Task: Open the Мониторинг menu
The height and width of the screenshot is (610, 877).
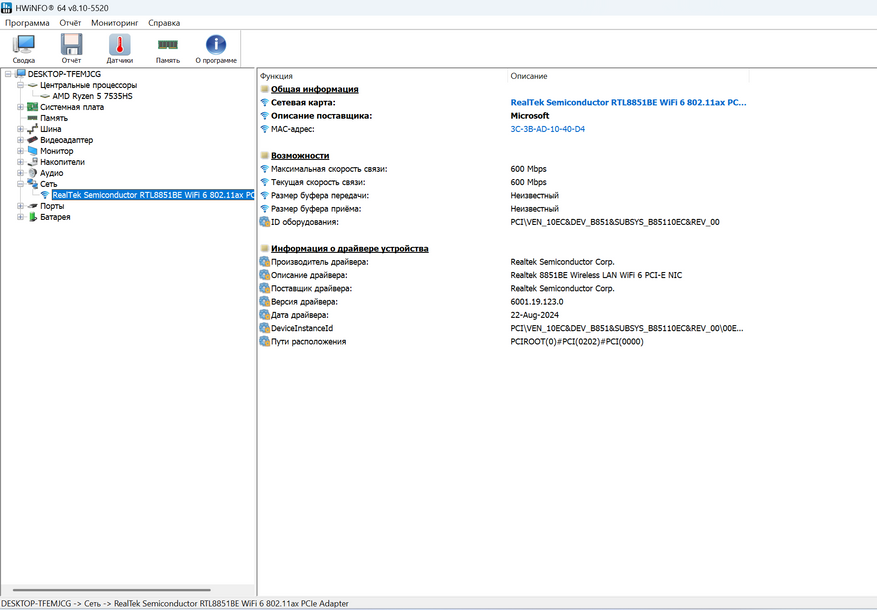Action: coord(115,23)
